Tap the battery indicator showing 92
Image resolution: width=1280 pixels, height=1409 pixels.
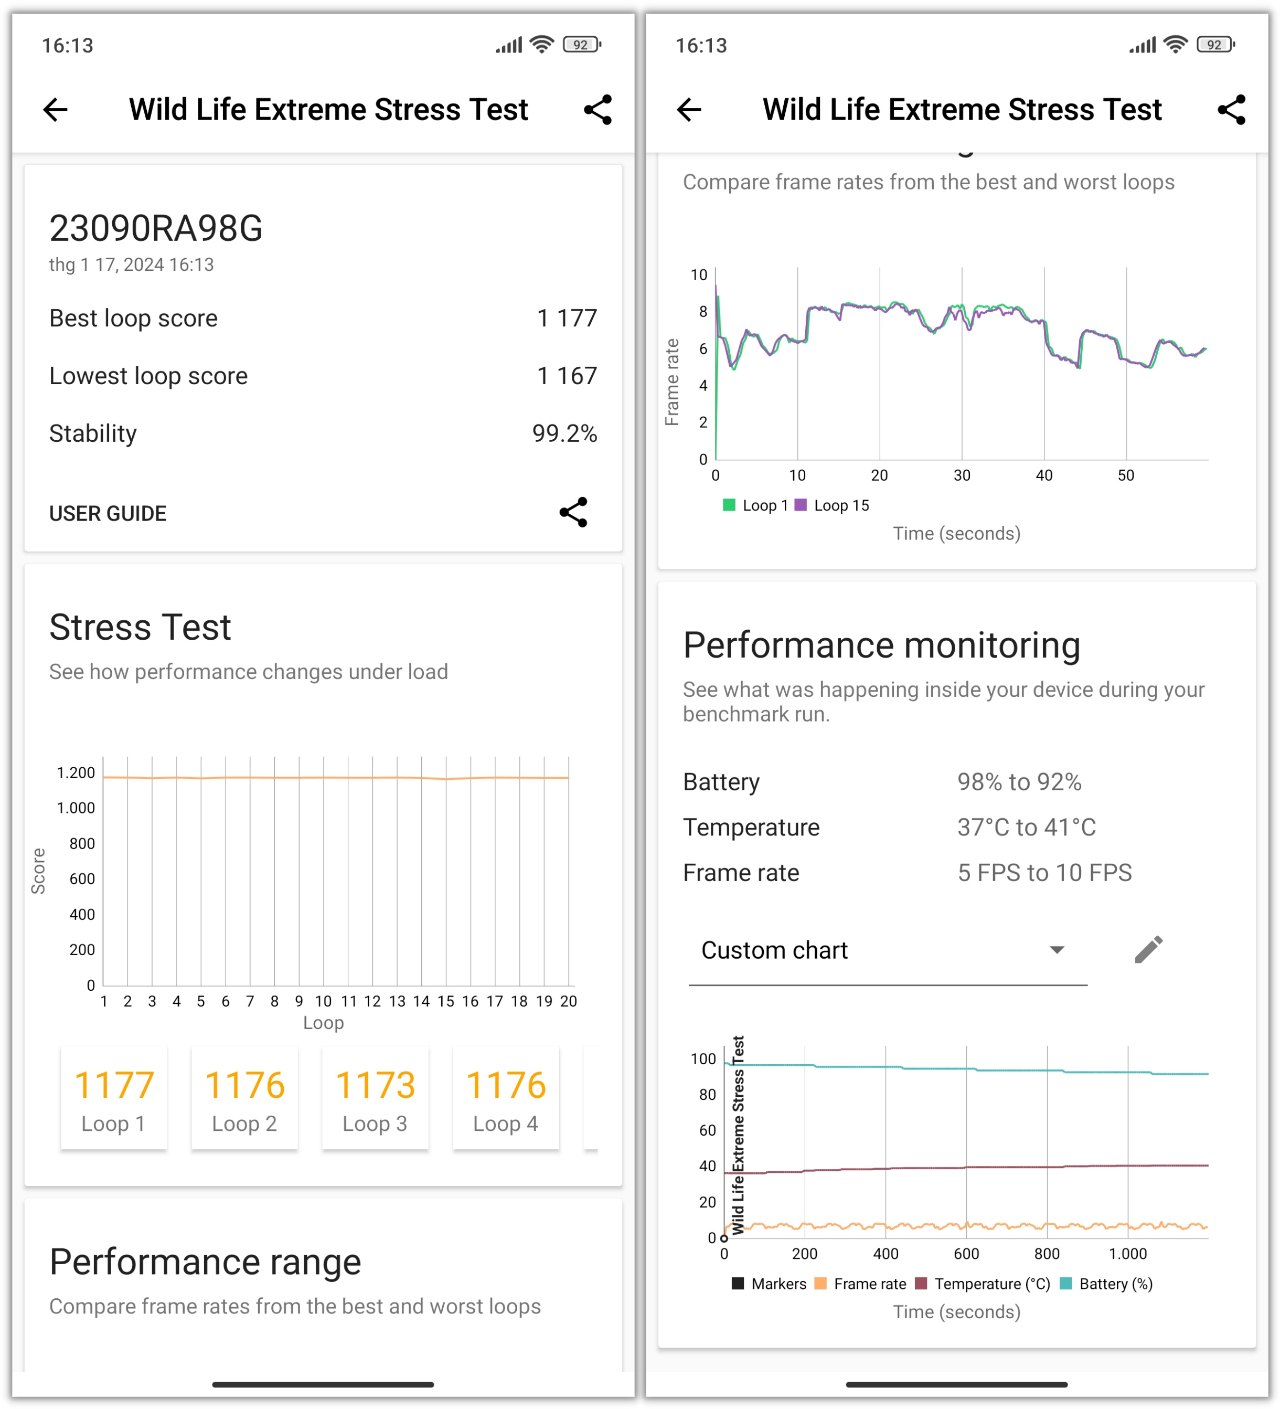pyautogui.click(x=581, y=44)
